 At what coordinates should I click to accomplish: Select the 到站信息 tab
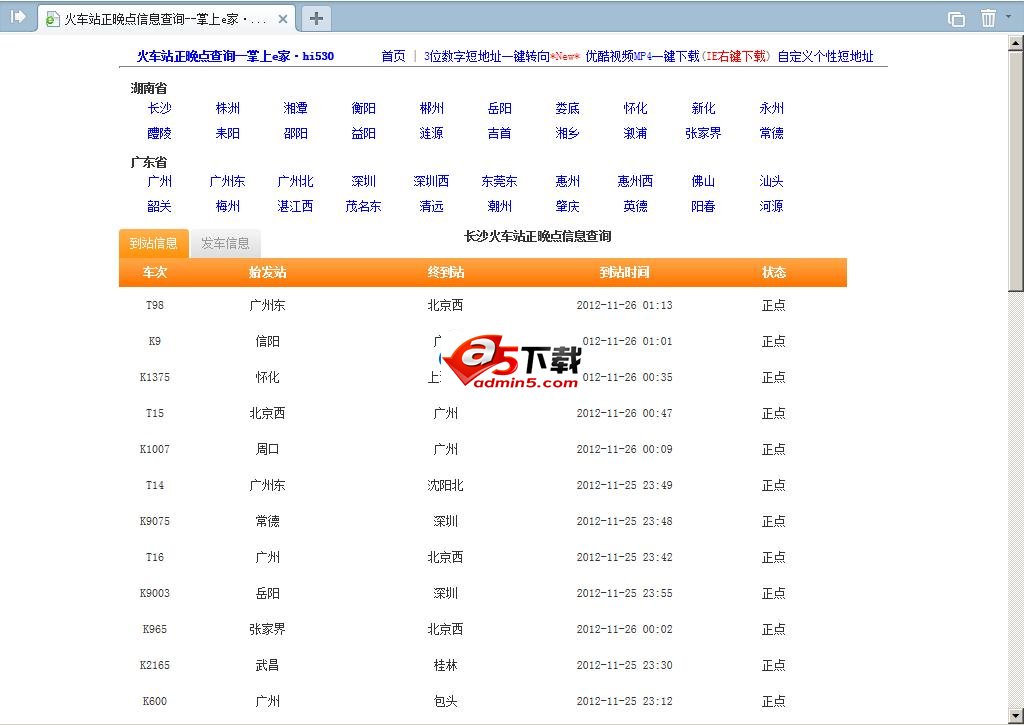click(x=153, y=243)
